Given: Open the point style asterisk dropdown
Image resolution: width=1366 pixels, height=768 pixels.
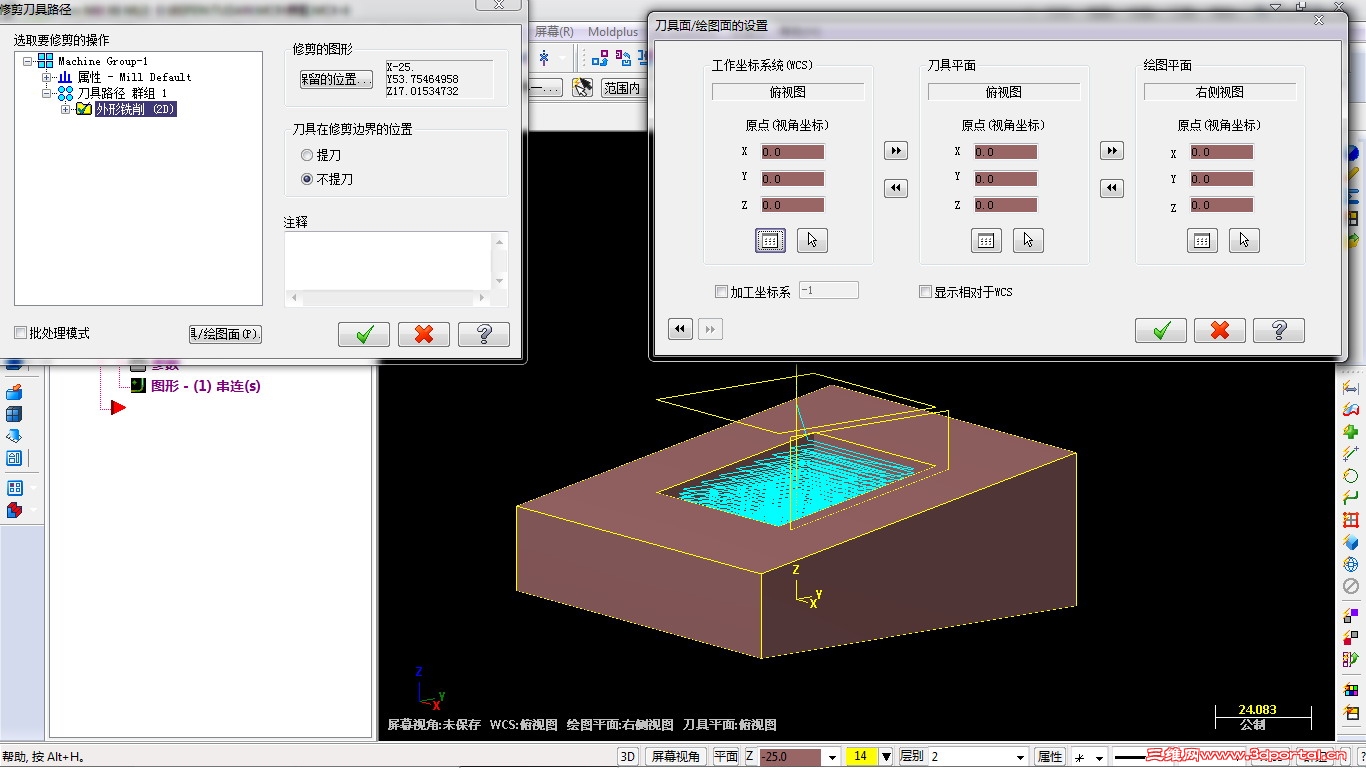Looking at the screenshot, I should (x=1100, y=757).
